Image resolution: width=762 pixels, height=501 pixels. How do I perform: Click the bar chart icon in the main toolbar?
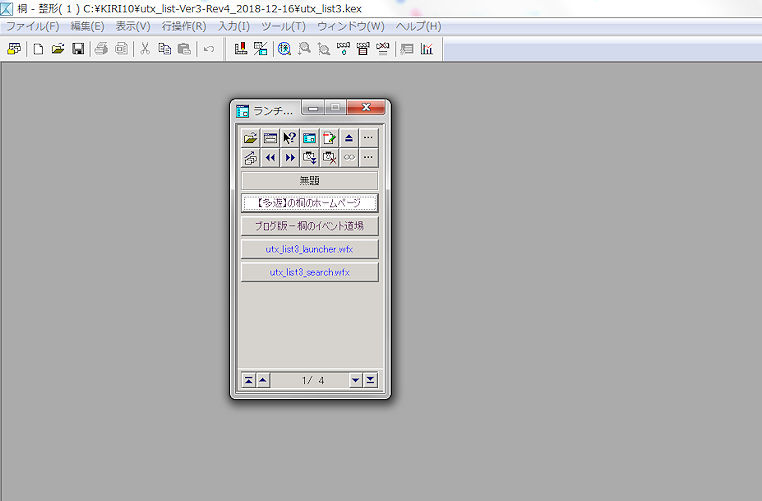(x=427, y=48)
